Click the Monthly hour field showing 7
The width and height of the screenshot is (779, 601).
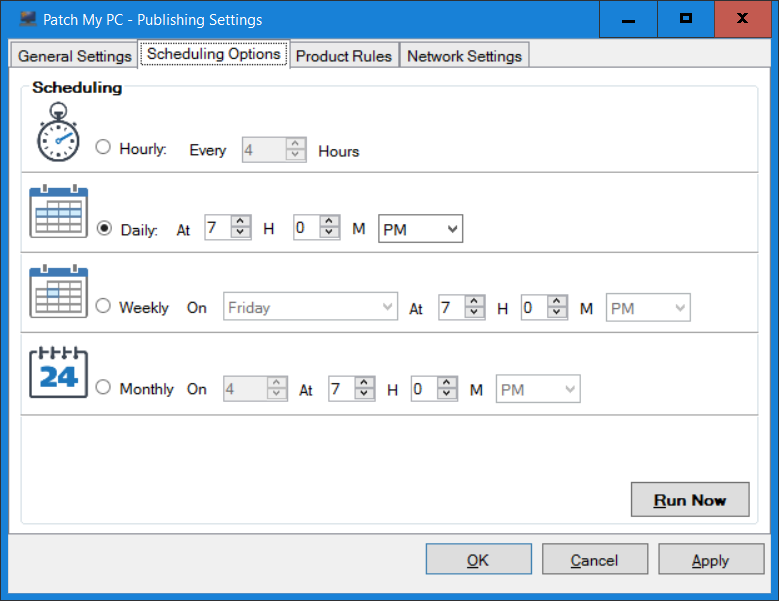click(x=341, y=388)
